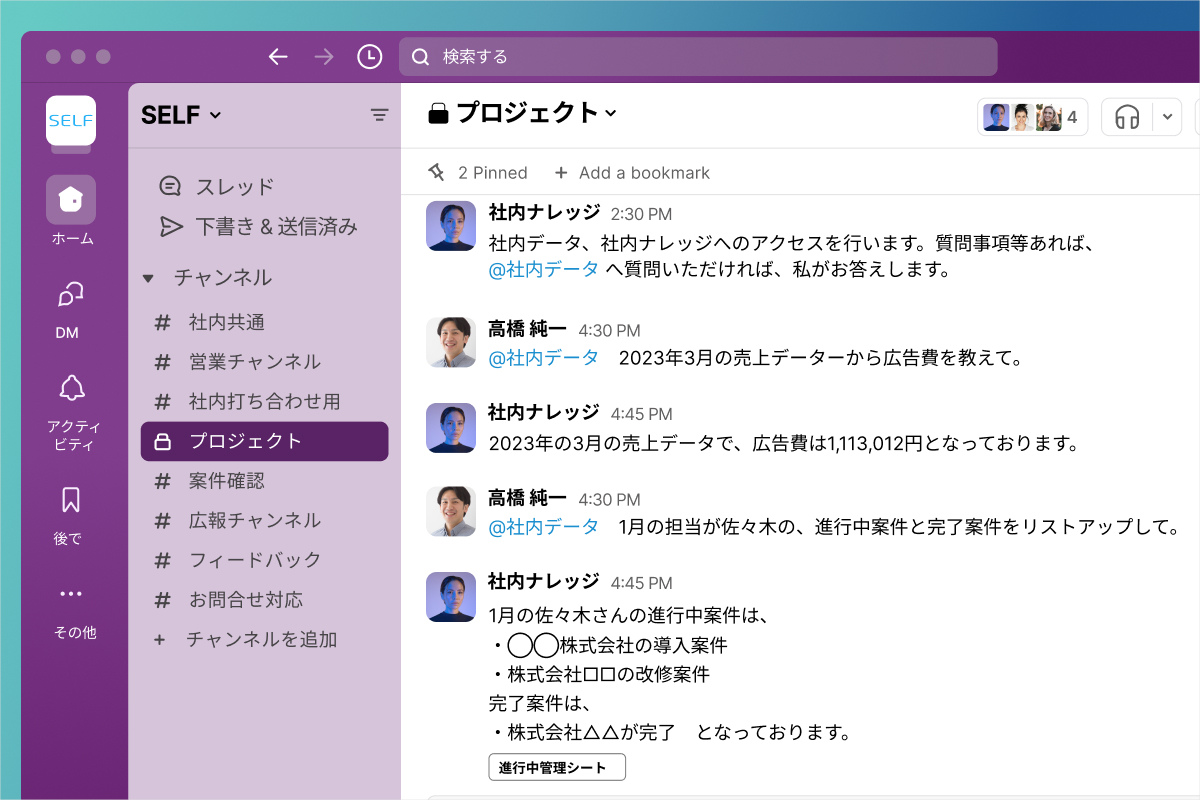Click the back navigation arrow
Viewport: 1200px width, 800px height.
pos(278,57)
